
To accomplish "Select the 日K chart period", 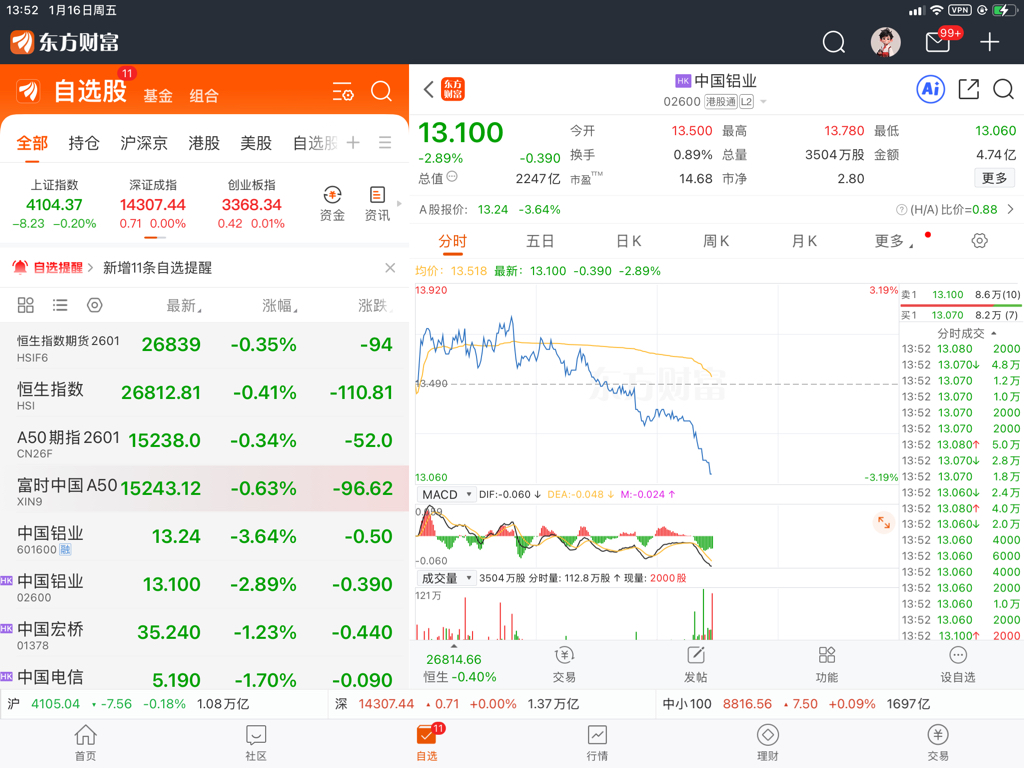I will pos(629,241).
